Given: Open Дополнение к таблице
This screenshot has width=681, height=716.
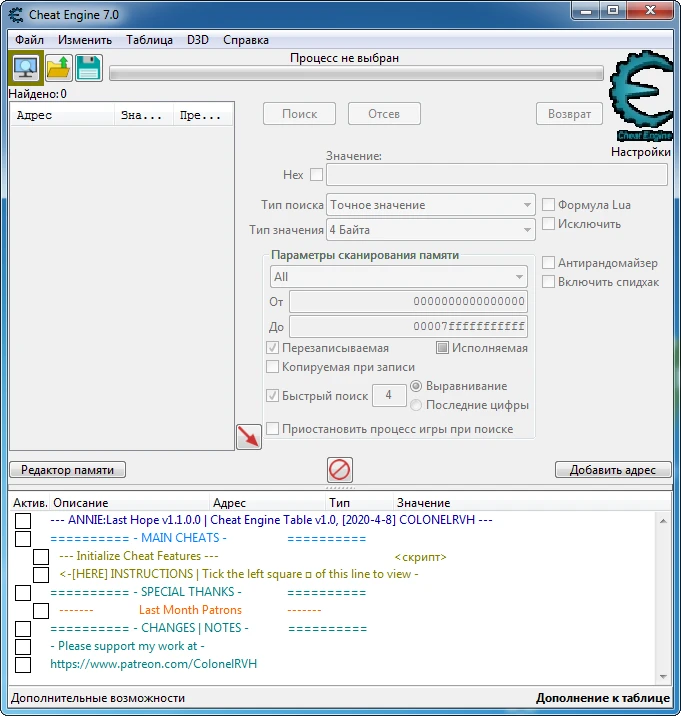Looking at the screenshot, I should pos(603,698).
